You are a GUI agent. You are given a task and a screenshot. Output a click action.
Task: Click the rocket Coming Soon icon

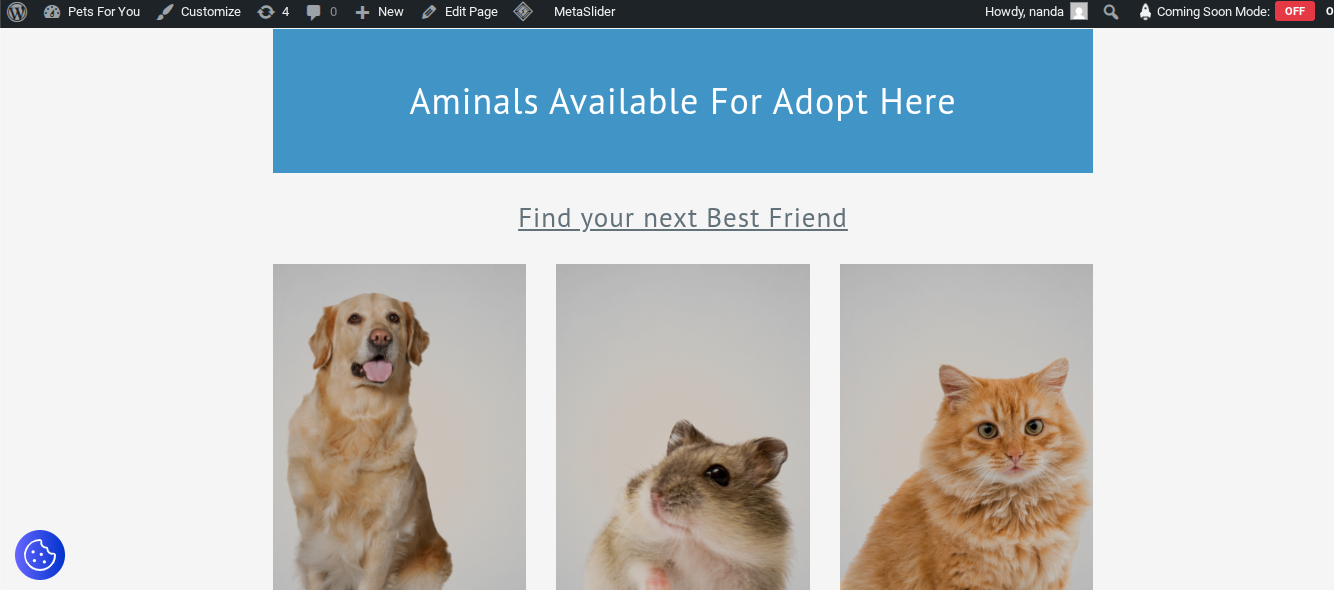coord(1145,12)
